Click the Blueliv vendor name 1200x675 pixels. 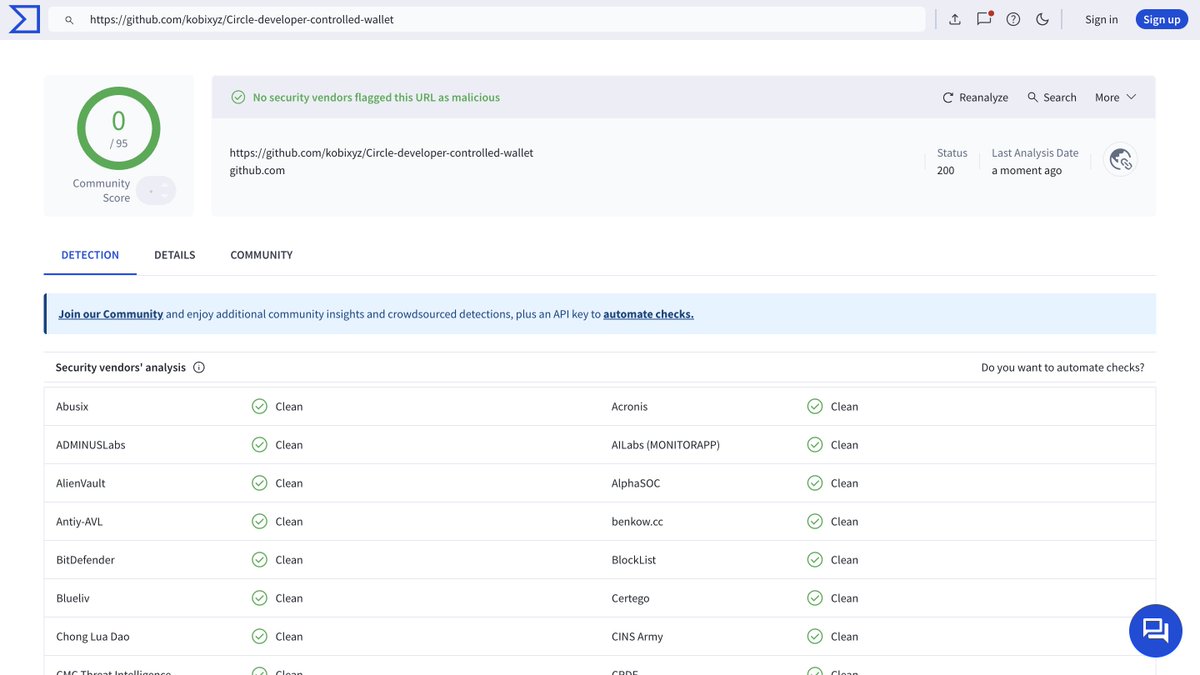[75, 598]
